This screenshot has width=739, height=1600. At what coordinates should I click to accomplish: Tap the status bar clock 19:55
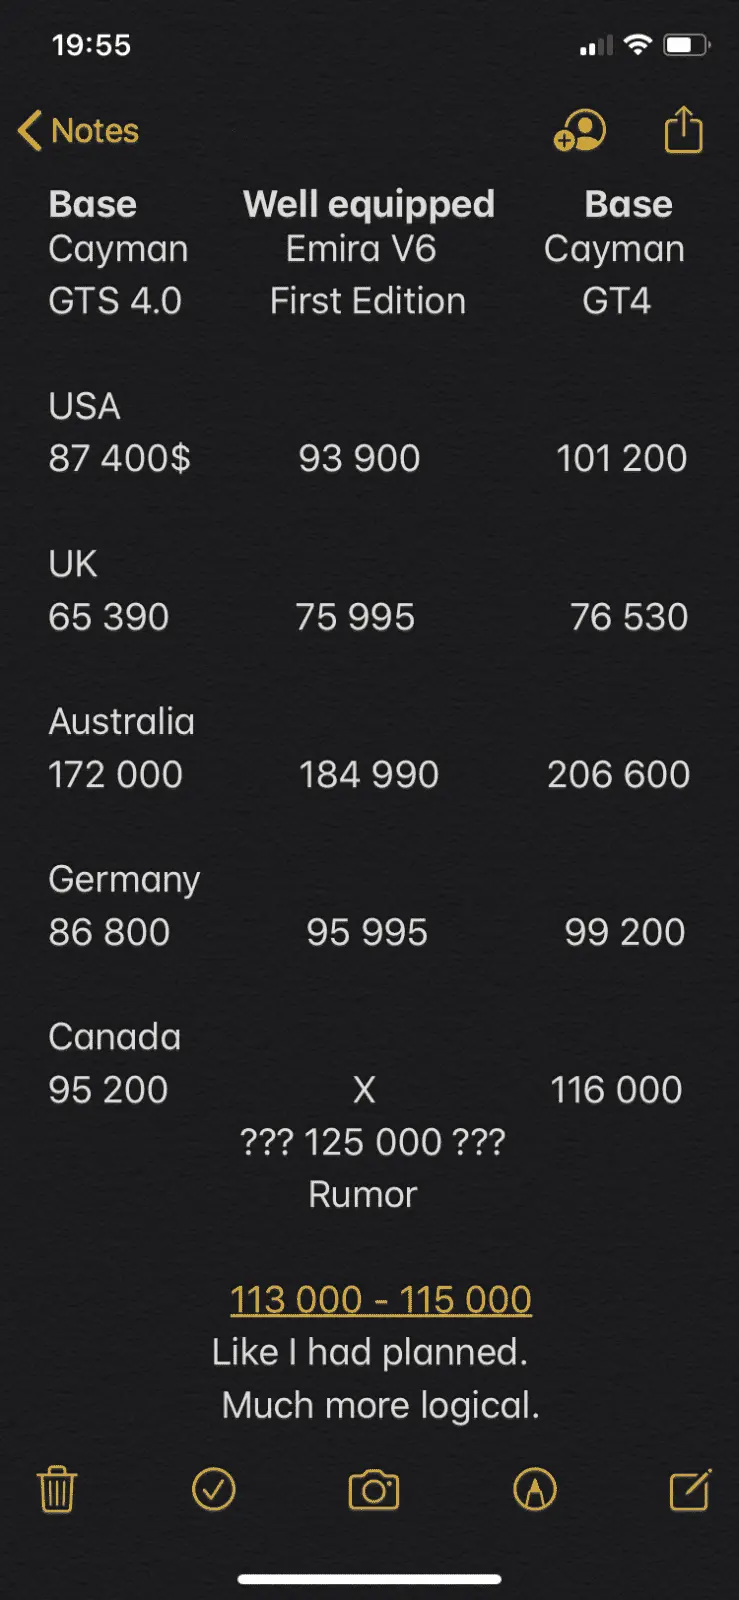pyautogui.click(x=91, y=45)
